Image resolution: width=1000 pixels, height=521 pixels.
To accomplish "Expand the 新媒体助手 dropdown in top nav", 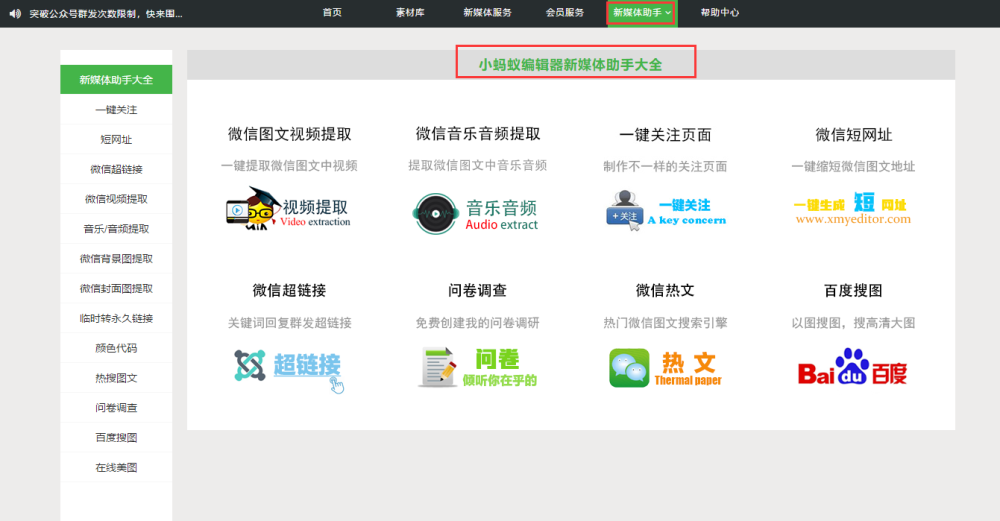I will (x=642, y=13).
